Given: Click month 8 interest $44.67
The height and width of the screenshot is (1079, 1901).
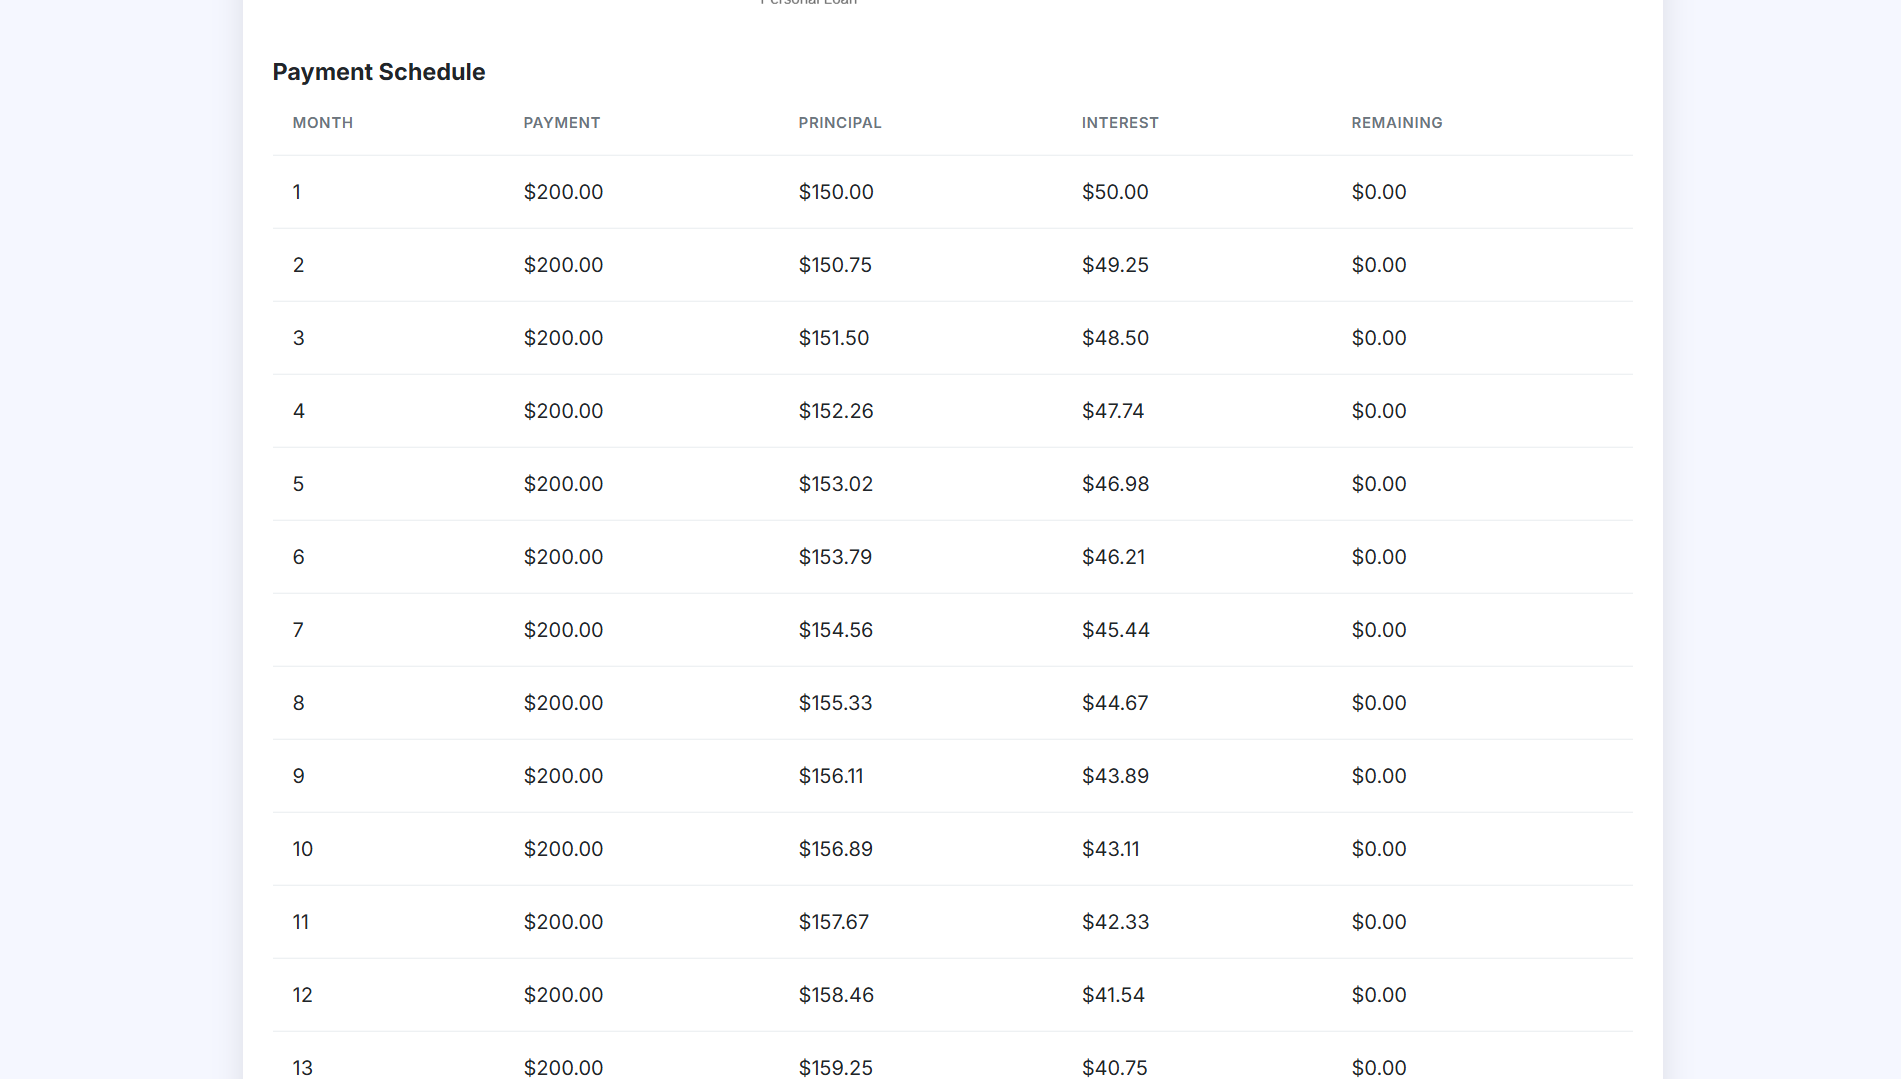Looking at the screenshot, I should tap(1114, 703).
